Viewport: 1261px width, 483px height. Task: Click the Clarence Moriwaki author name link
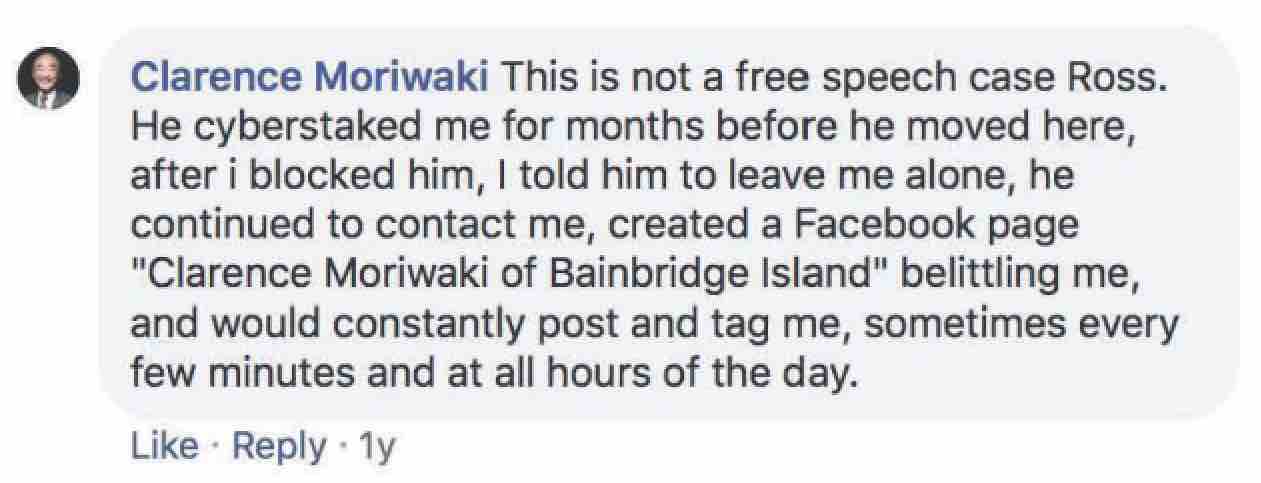pos(310,77)
